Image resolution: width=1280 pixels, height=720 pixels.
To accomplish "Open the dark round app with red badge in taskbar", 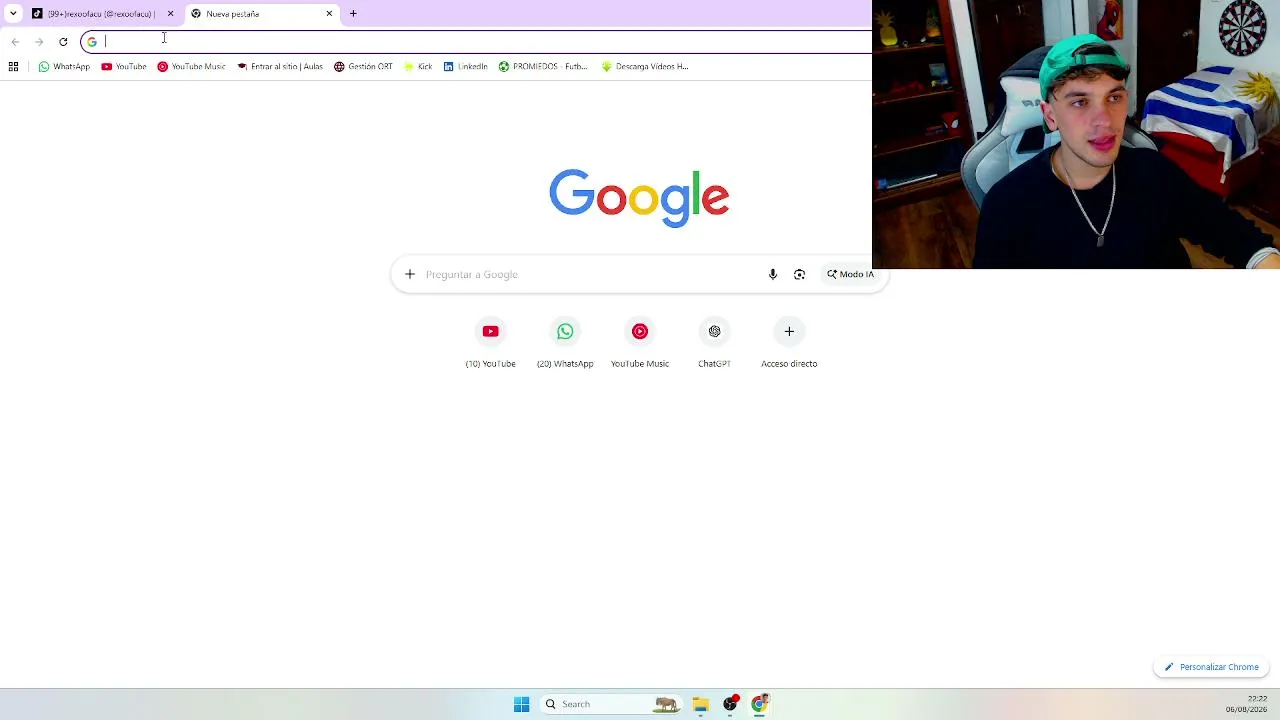I will (730, 704).
